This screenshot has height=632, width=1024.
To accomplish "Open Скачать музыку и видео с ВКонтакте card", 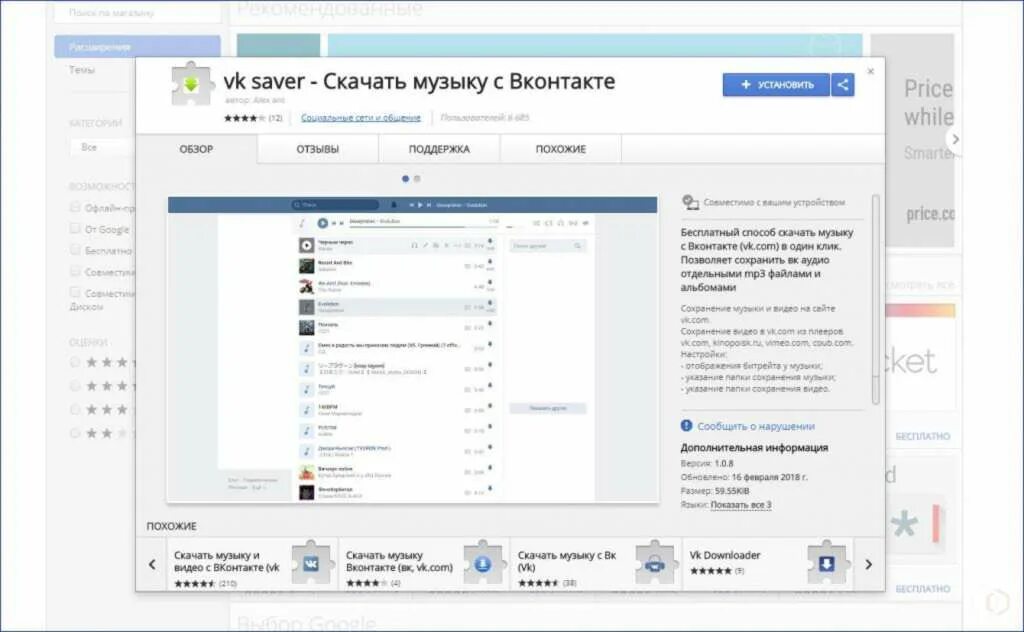I will click(253, 564).
